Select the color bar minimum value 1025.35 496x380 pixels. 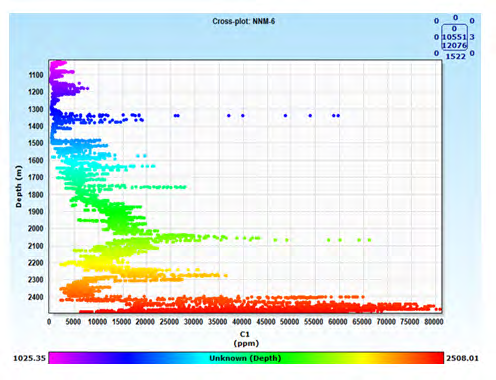pyautogui.click(x=29, y=358)
